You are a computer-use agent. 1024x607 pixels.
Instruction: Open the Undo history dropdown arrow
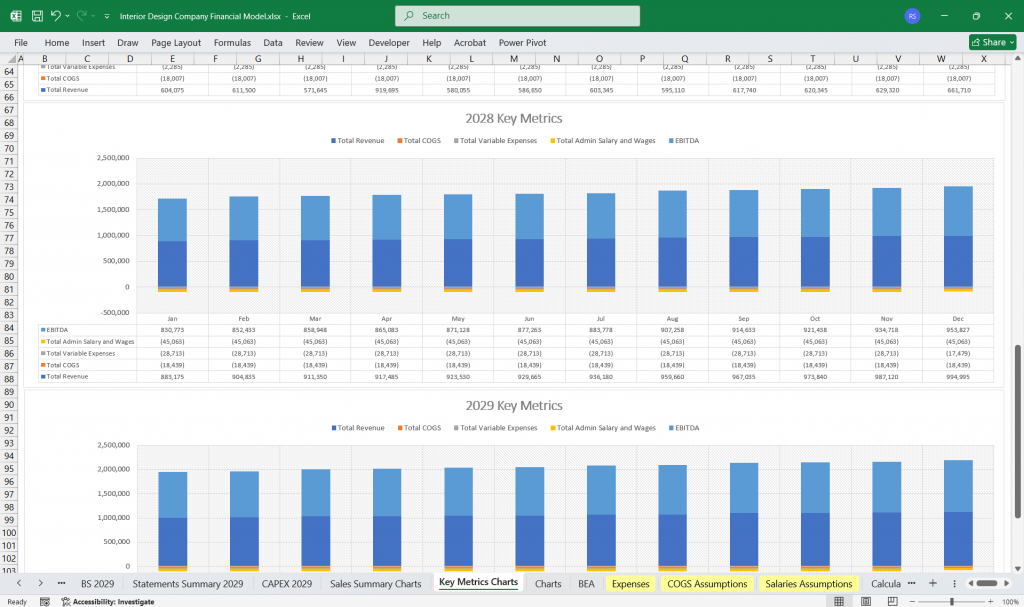68,16
